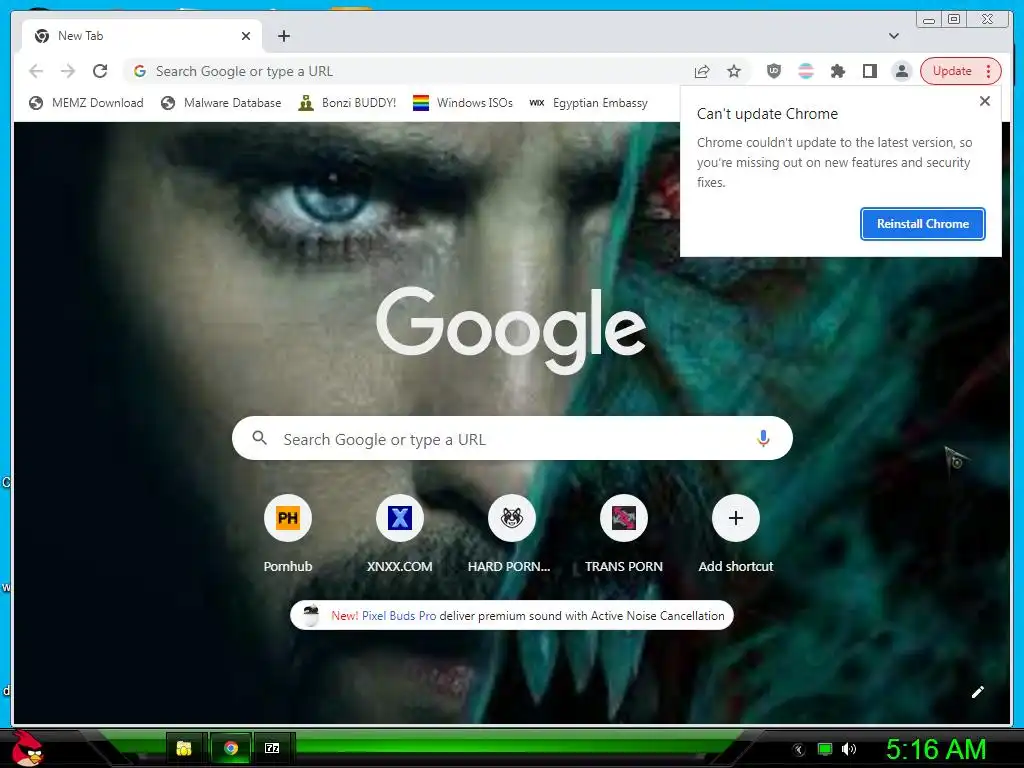
Task: Open the Angry Bird start button
Action: point(27,748)
